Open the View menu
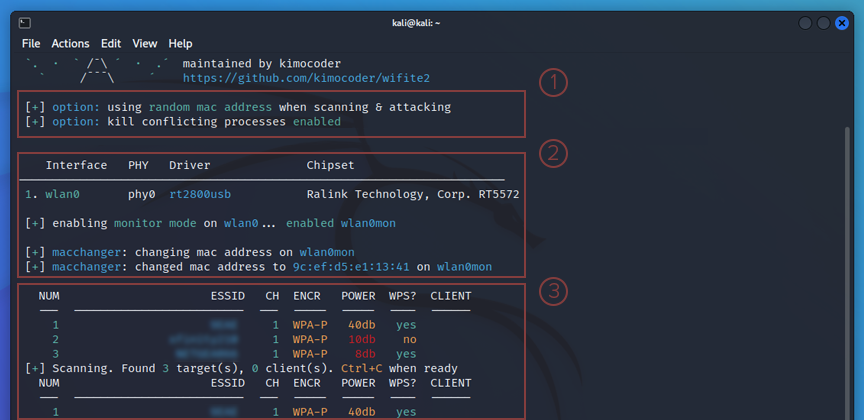 (x=145, y=44)
